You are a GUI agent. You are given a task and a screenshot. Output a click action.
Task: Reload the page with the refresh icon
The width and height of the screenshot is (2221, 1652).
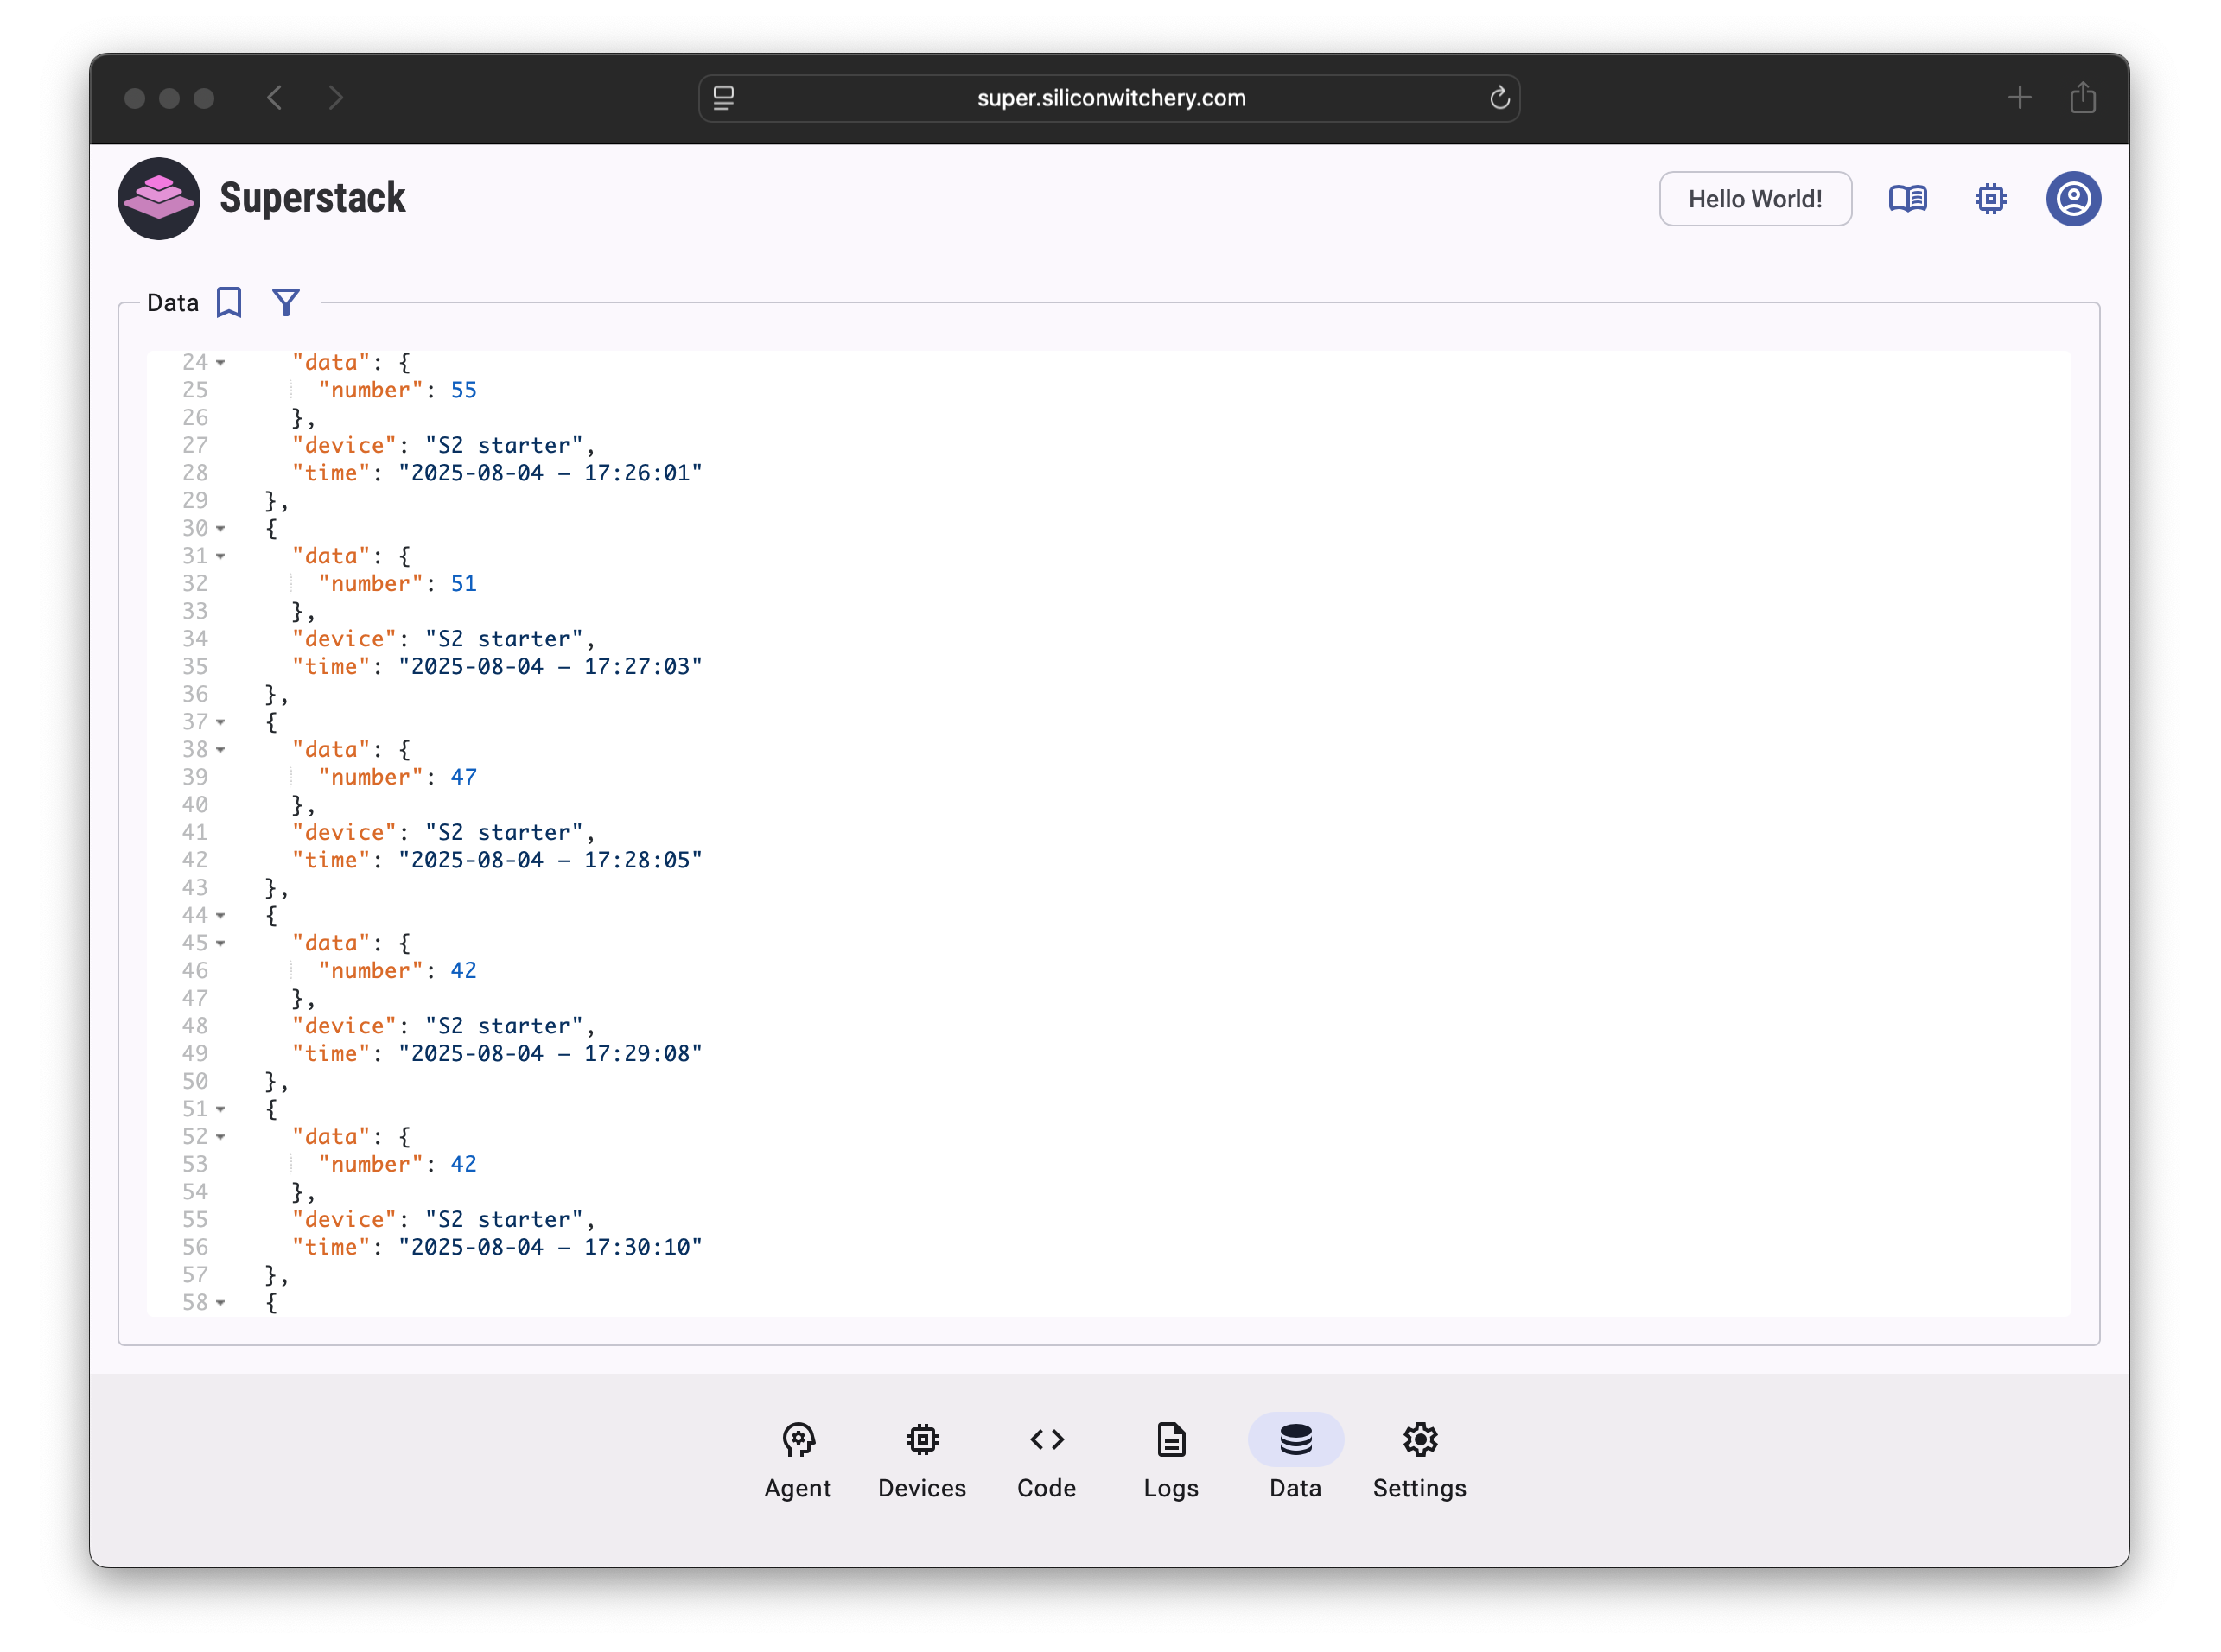[1499, 98]
